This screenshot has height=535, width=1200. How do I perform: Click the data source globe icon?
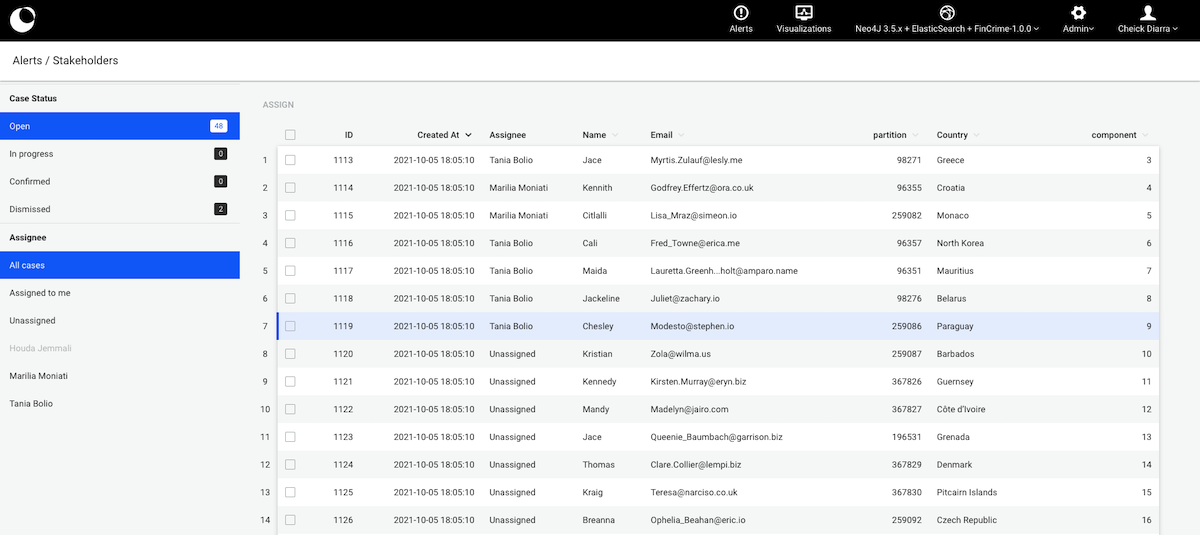pos(947,13)
